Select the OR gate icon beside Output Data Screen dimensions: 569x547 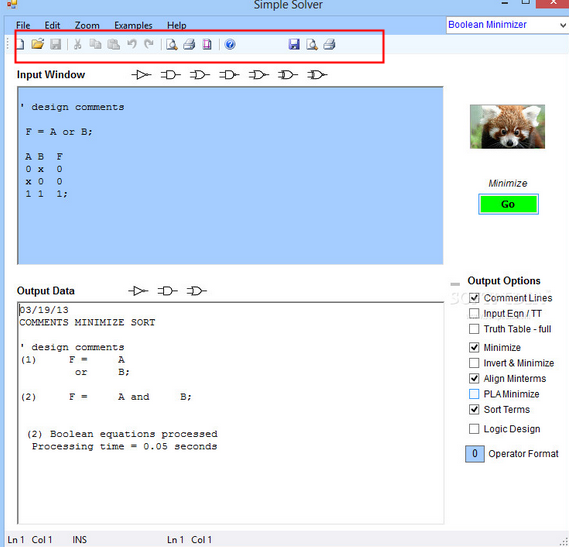coord(197,291)
